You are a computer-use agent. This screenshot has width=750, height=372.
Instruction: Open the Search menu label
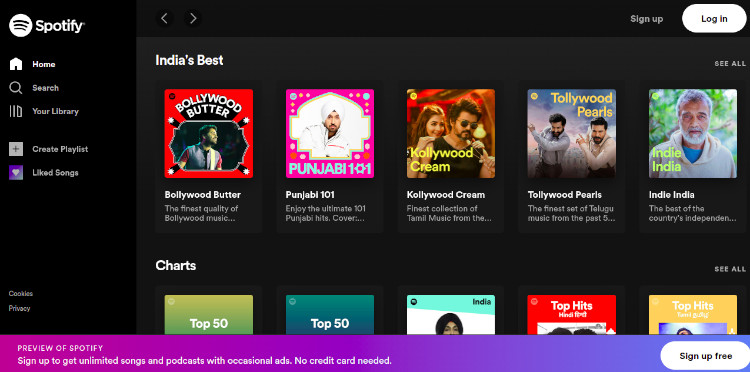45,88
